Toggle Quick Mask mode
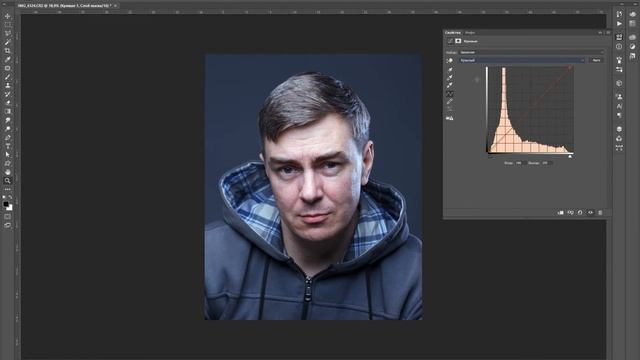The width and height of the screenshot is (640, 360). 7,217
